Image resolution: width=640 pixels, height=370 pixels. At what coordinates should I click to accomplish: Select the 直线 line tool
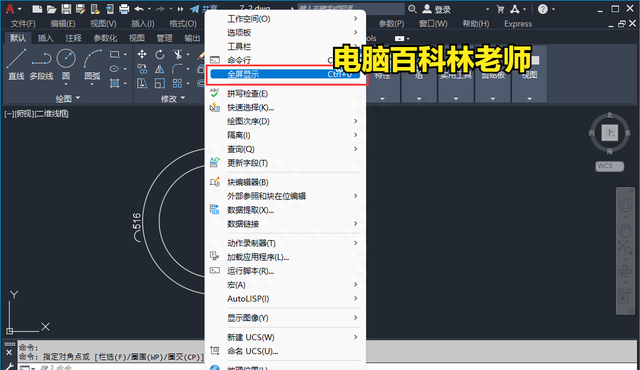point(16,64)
